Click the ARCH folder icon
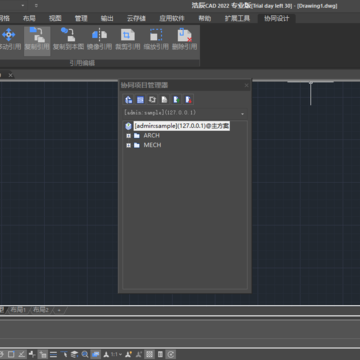Screen dimensions: 360x360 click(137, 136)
